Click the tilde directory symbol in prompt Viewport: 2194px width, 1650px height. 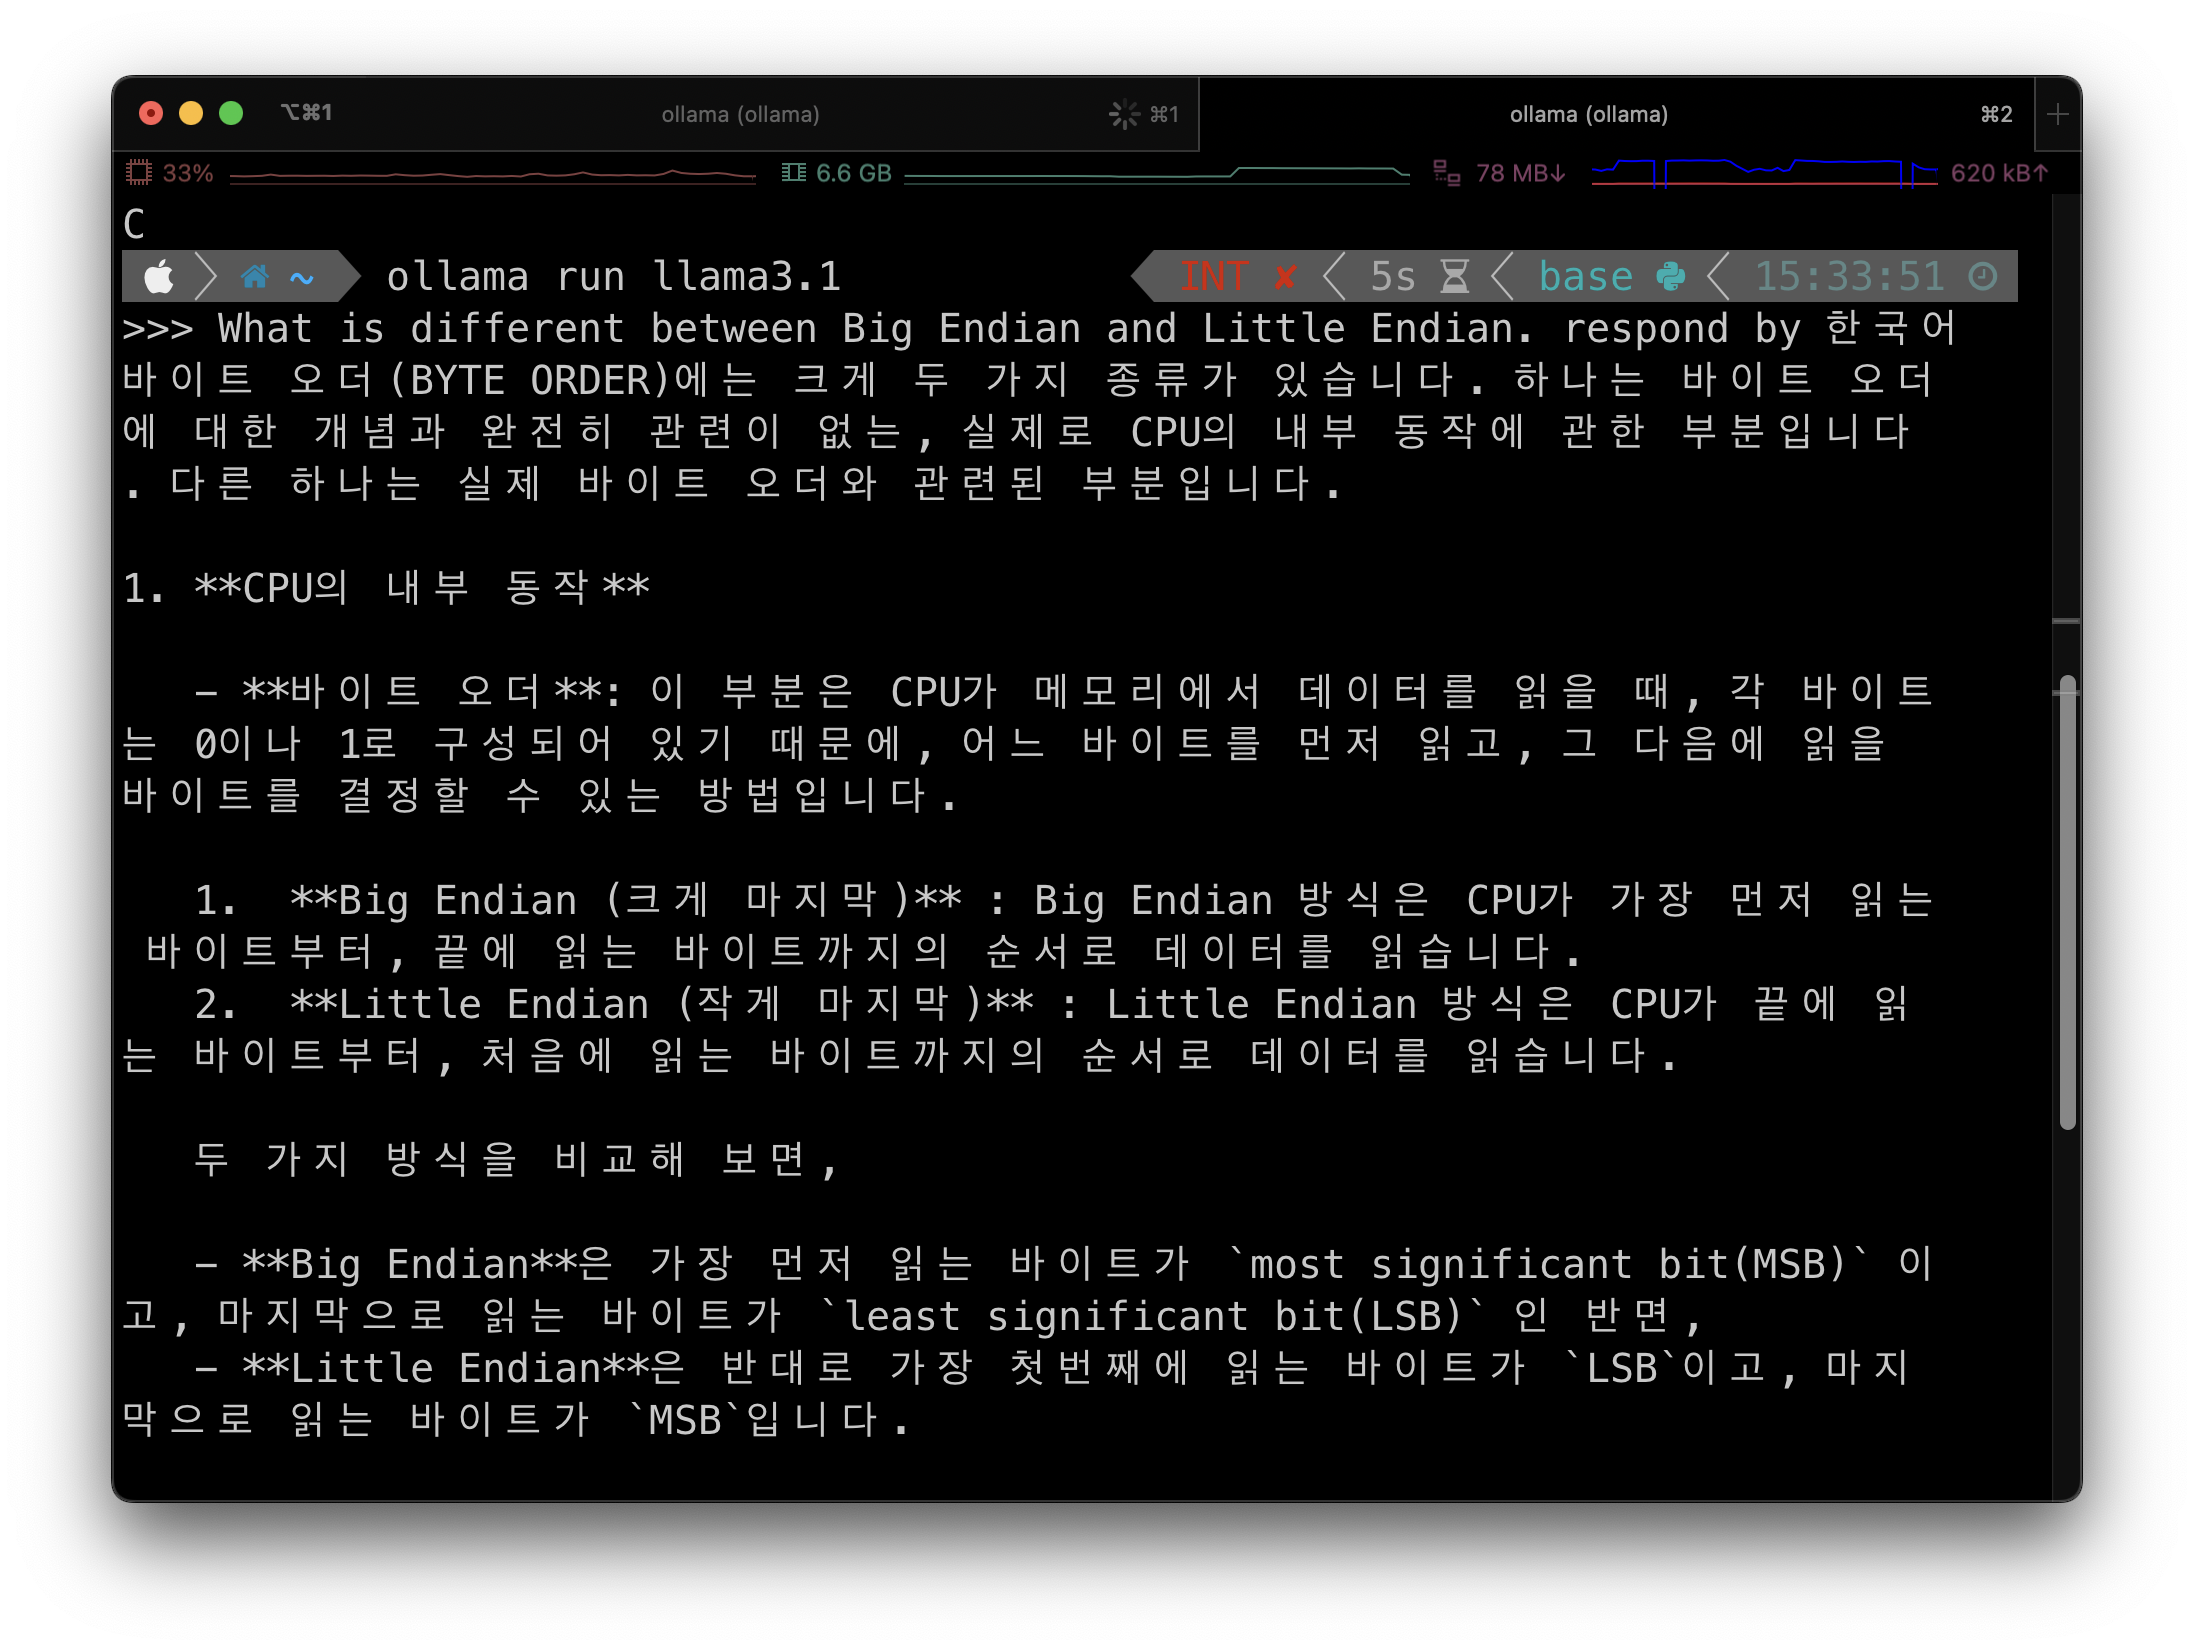302,278
